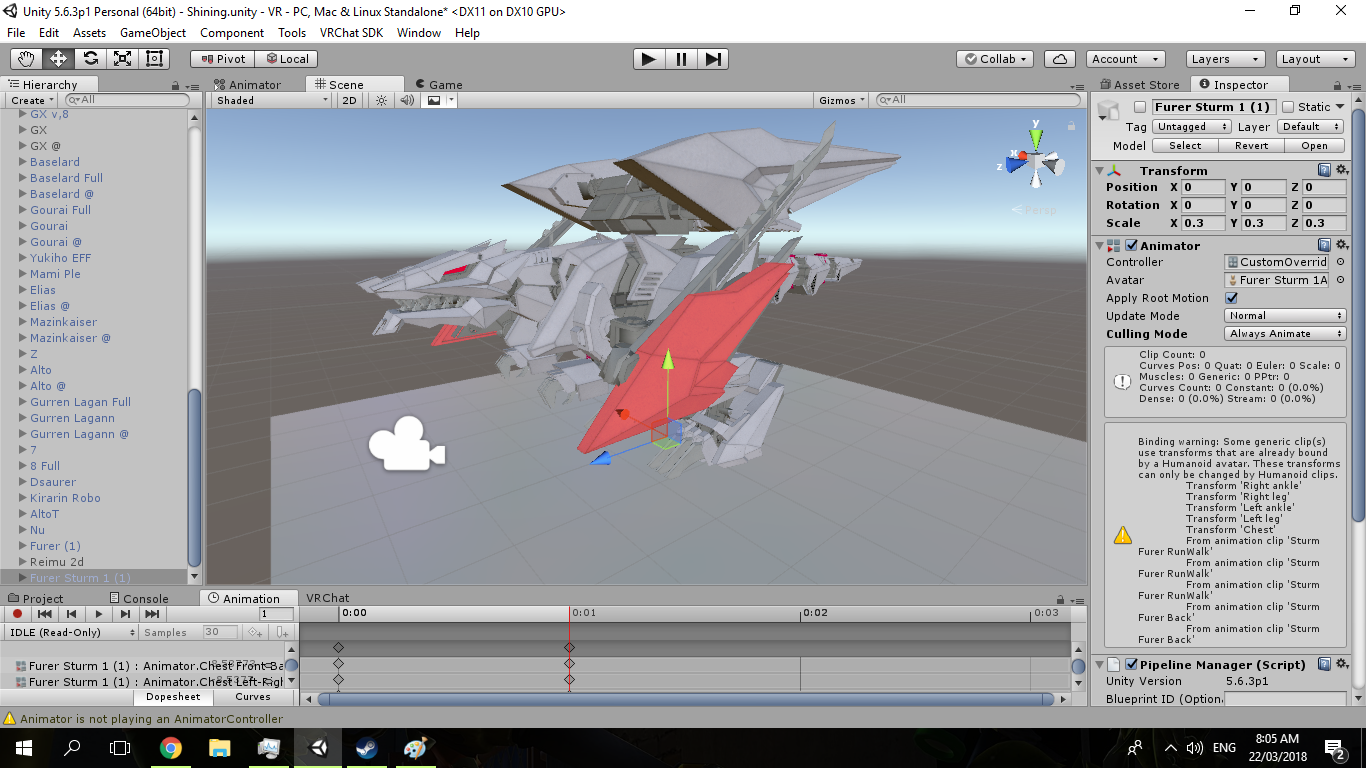This screenshot has height=768, width=1366.
Task: Click the Transform help book icon
Action: [1324, 170]
